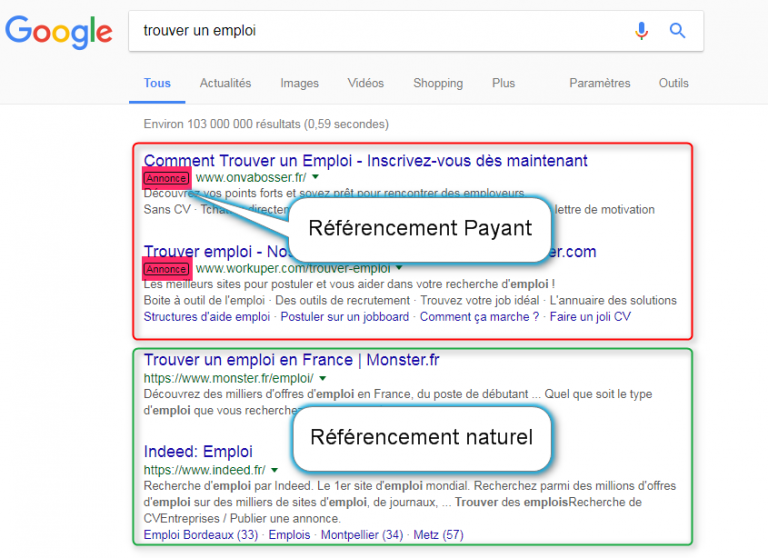The width and height of the screenshot is (768, 558).
Task: Go to the Vidéos tab
Action: pos(365,83)
